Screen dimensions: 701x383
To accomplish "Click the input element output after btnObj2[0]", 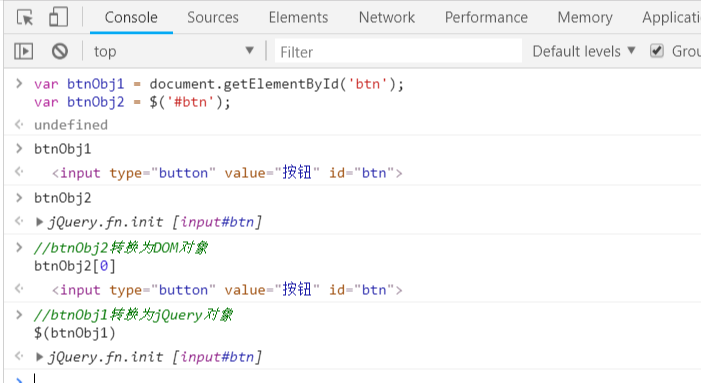I will click(x=227, y=290).
